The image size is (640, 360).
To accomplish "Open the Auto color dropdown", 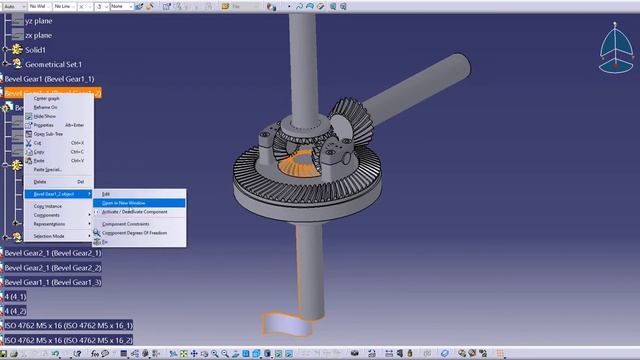I will tap(14, 7).
